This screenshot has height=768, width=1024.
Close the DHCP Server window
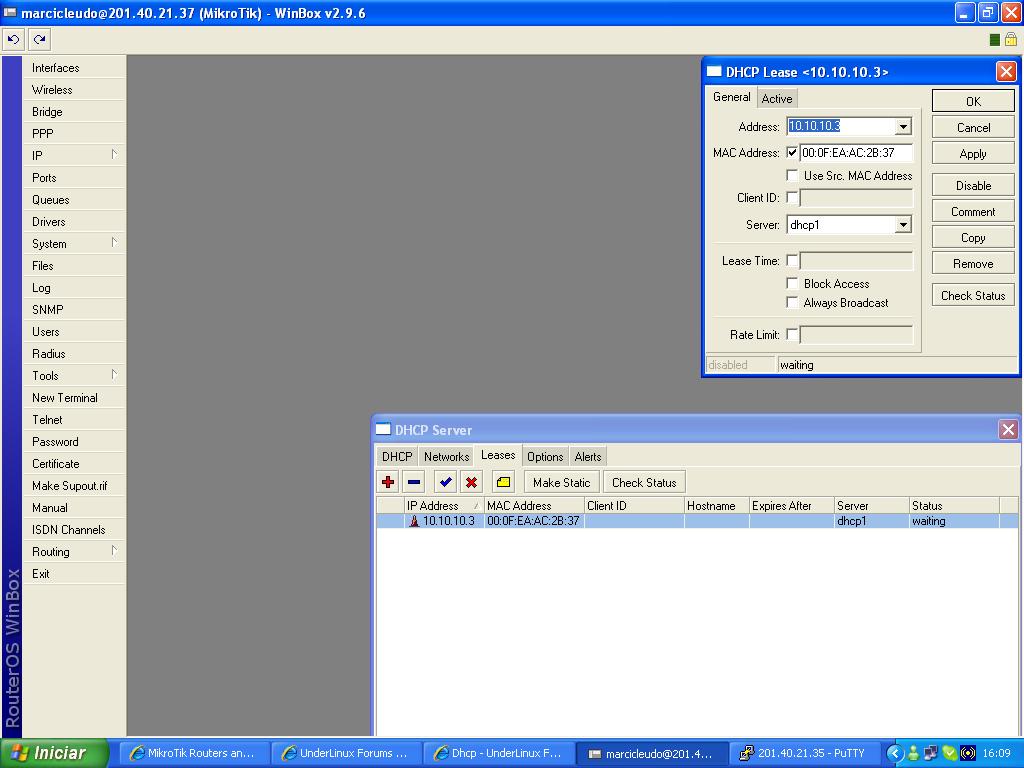click(1008, 430)
